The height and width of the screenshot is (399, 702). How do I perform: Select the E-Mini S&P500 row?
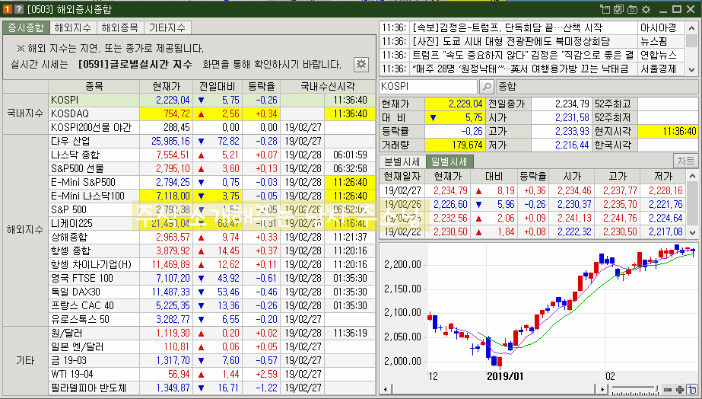pos(212,183)
